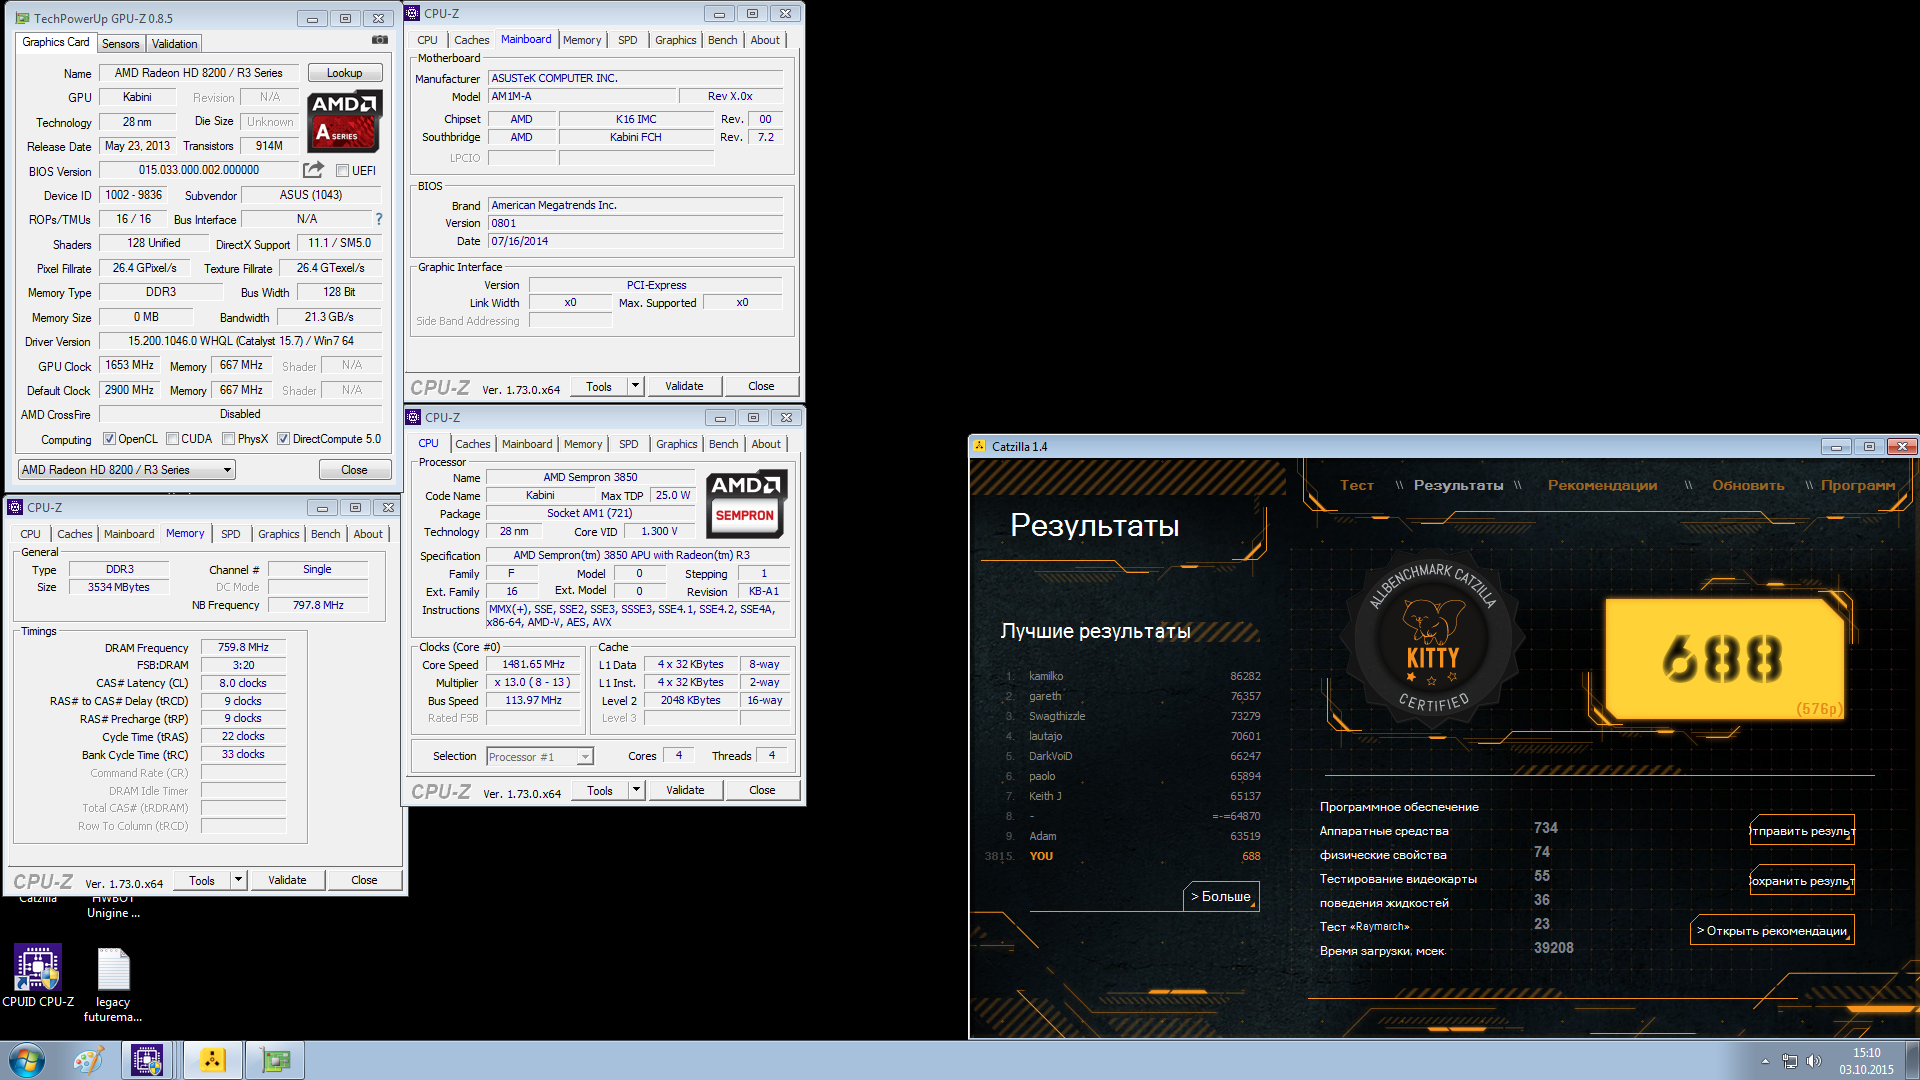Image resolution: width=1920 pixels, height=1080 pixels.
Task: Click the Сохранить результат button
Action: tap(1802, 881)
